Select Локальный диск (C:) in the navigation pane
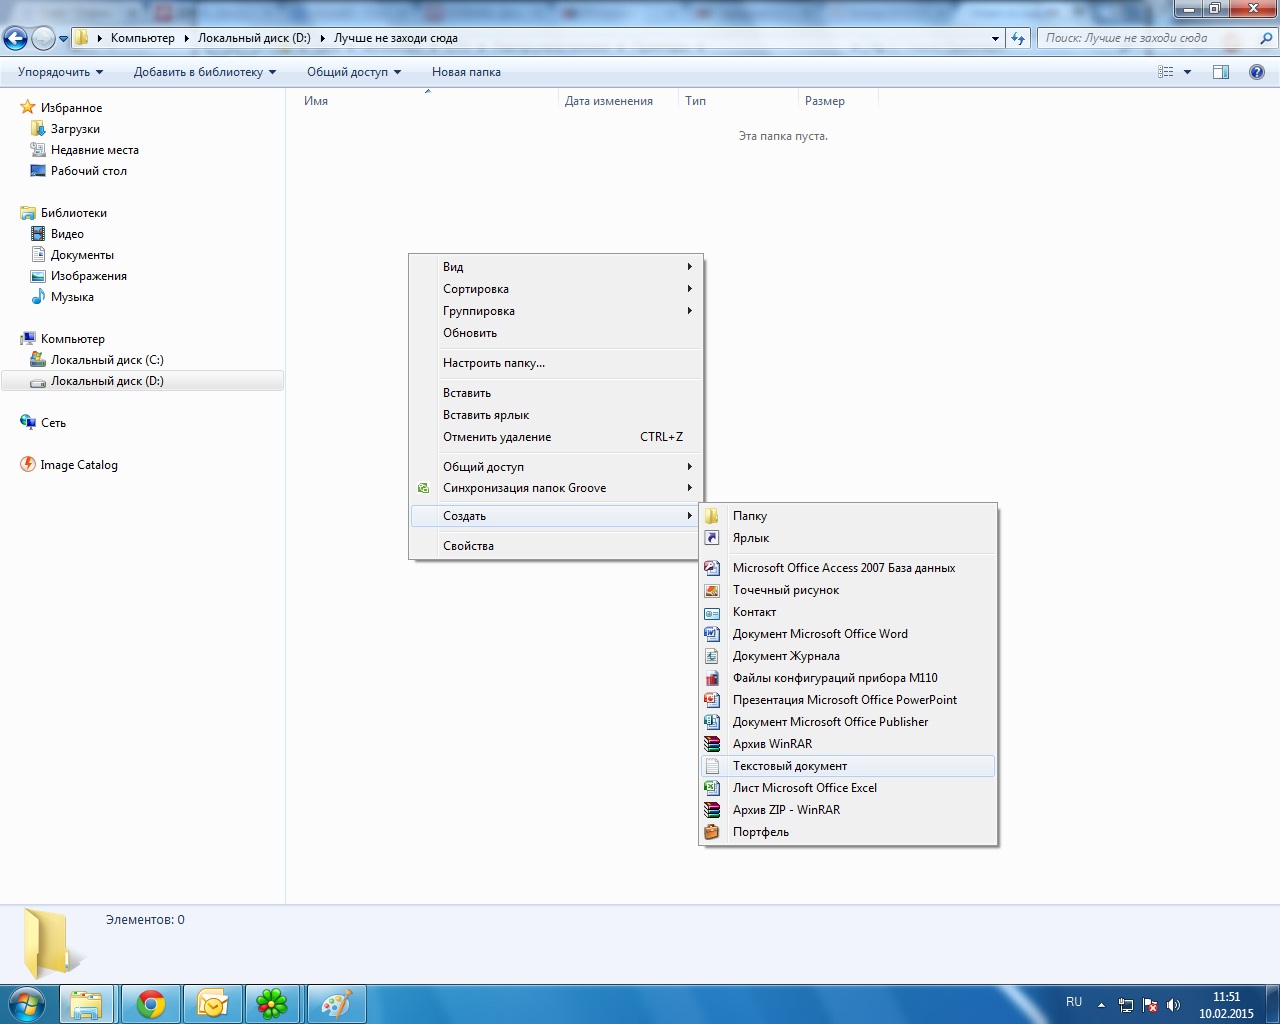The width and height of the screenshot is (1280, 1024). (x=107, y=360)
